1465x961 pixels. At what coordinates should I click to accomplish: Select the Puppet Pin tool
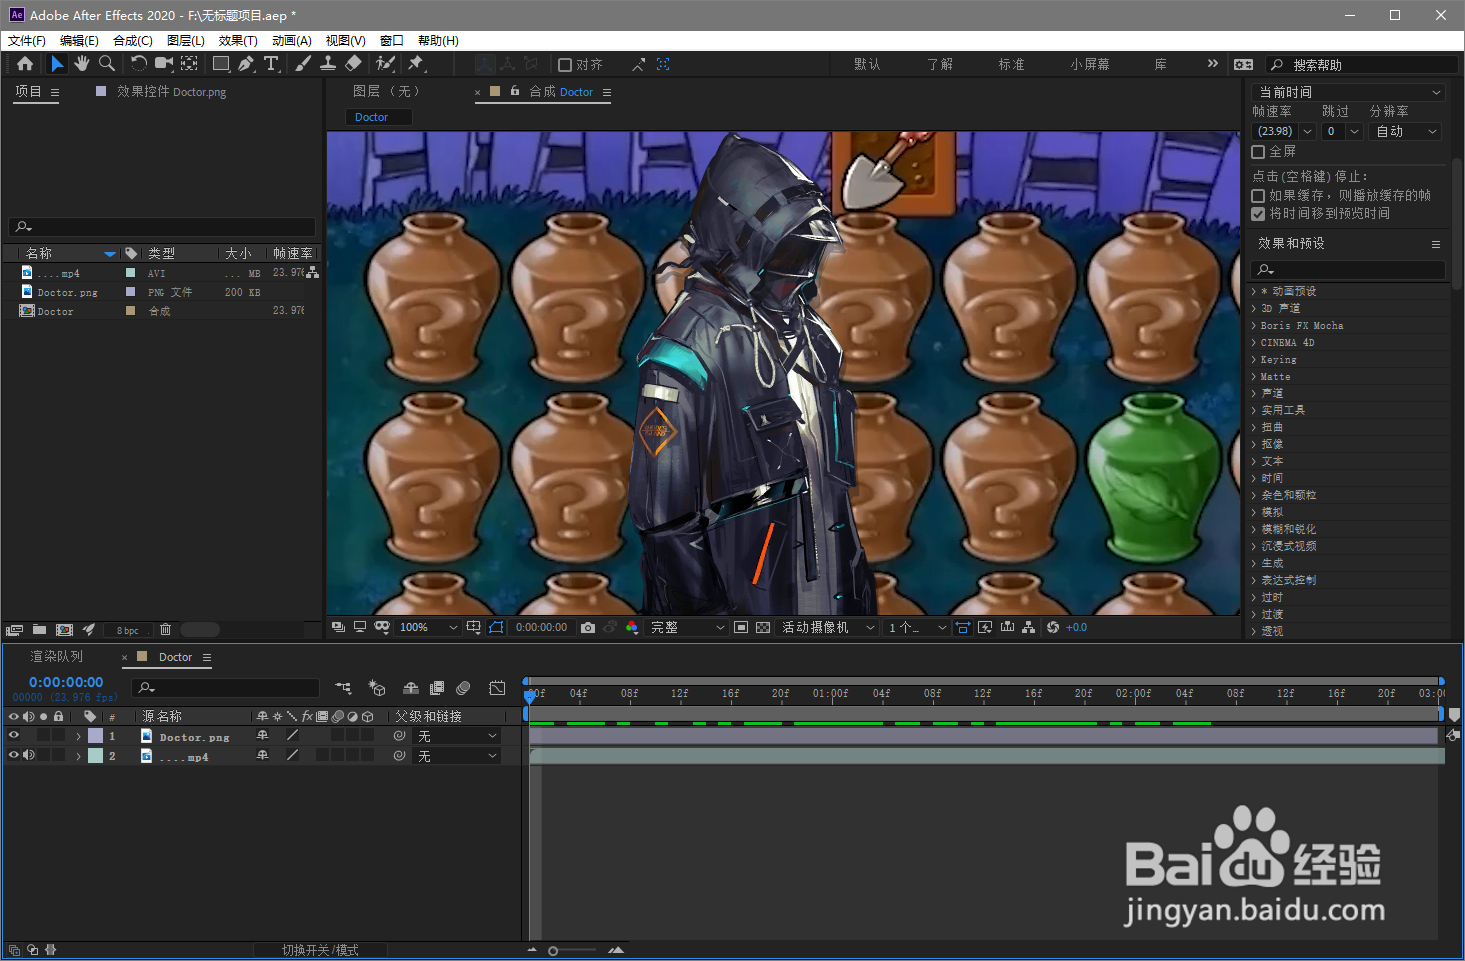[416, 64]
